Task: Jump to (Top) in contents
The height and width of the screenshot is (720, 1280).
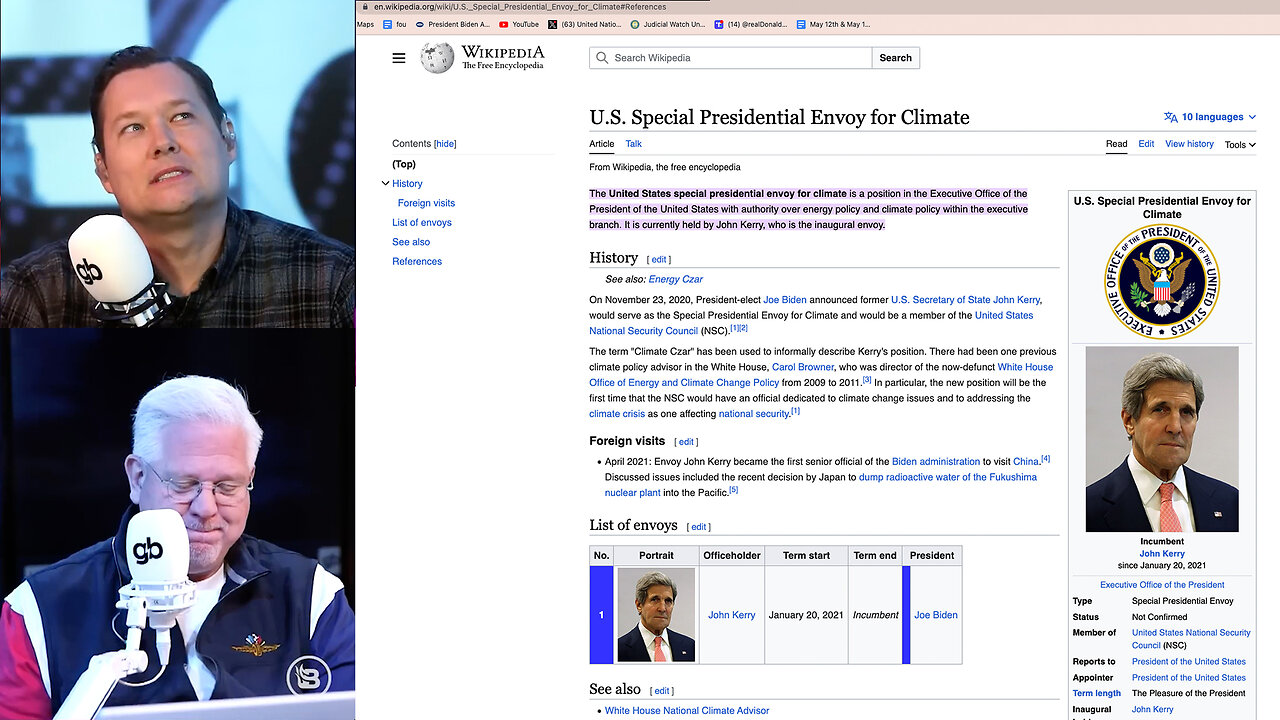Action: point(404,164)
